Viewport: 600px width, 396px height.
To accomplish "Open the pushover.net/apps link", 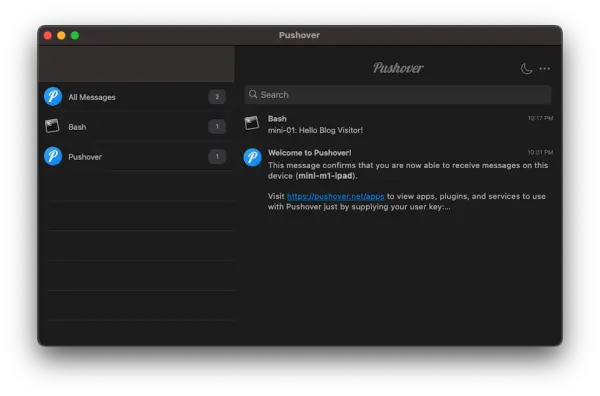I will pyautogui.click(x=336, y=196).
